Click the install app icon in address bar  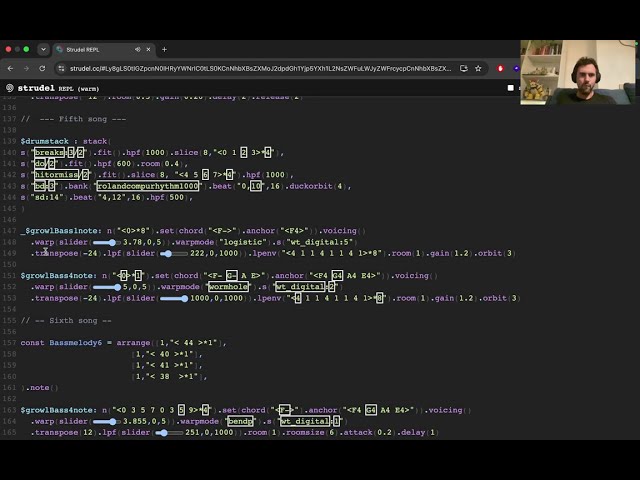(464, 69)
